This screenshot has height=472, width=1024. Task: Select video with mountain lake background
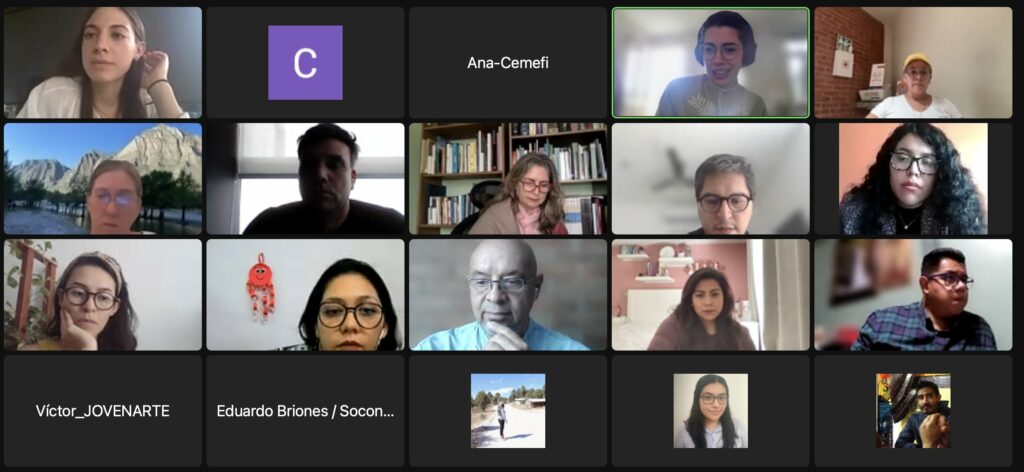tap(103, 179)
